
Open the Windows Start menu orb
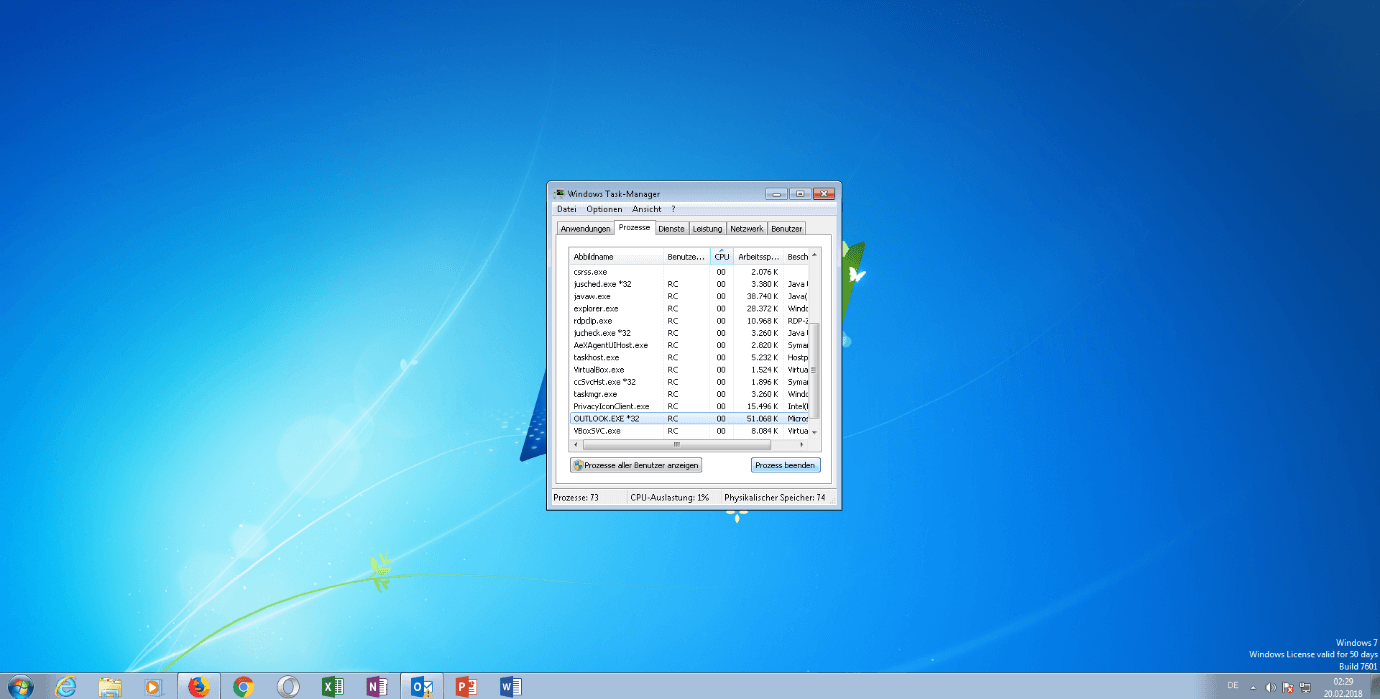tap(19, 686)
